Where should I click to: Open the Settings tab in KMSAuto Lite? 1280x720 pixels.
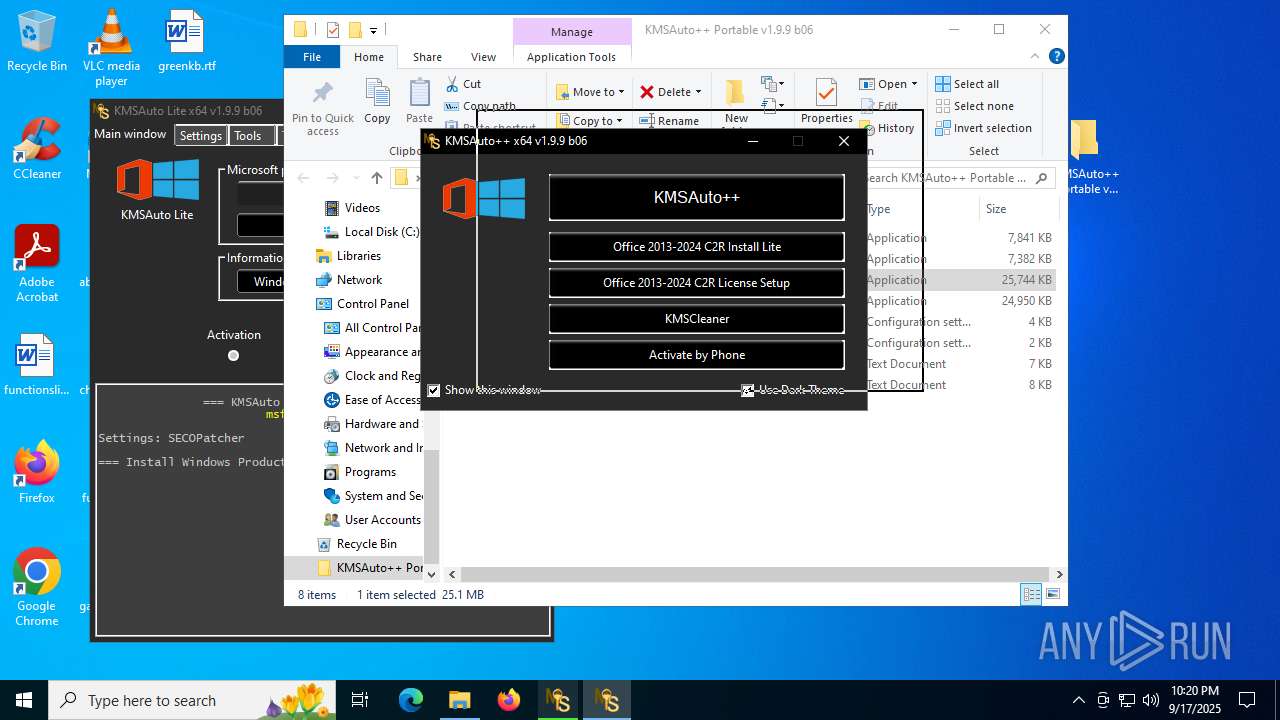point(201,136)
